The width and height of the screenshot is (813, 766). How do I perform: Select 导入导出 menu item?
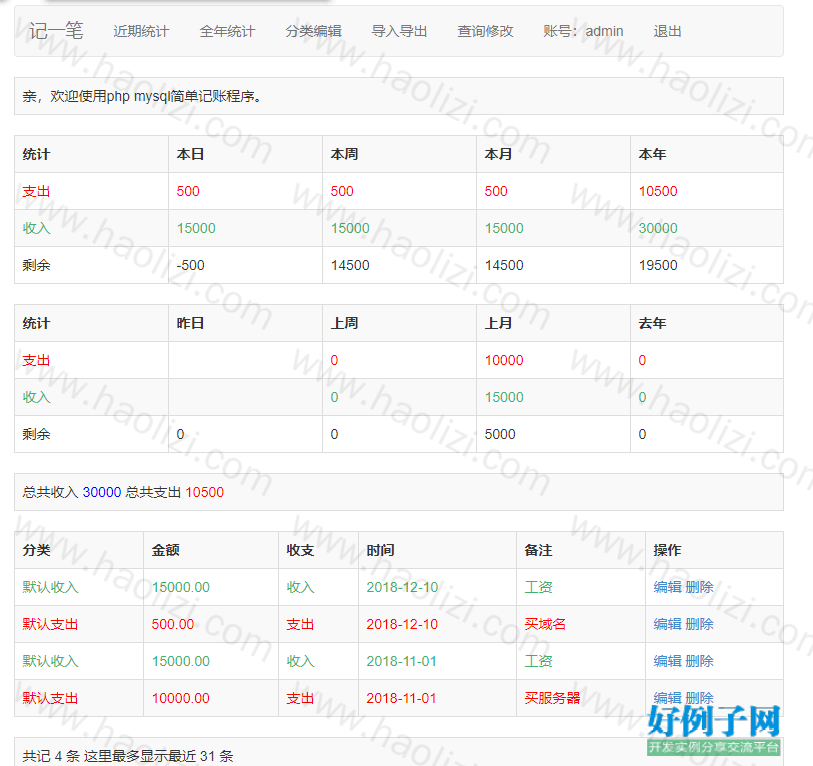click(399, 31)
